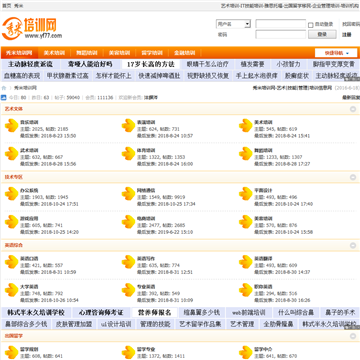
Task: Open the 主动脉轻度返流 link in first row
Action: [x=30, y=64]
